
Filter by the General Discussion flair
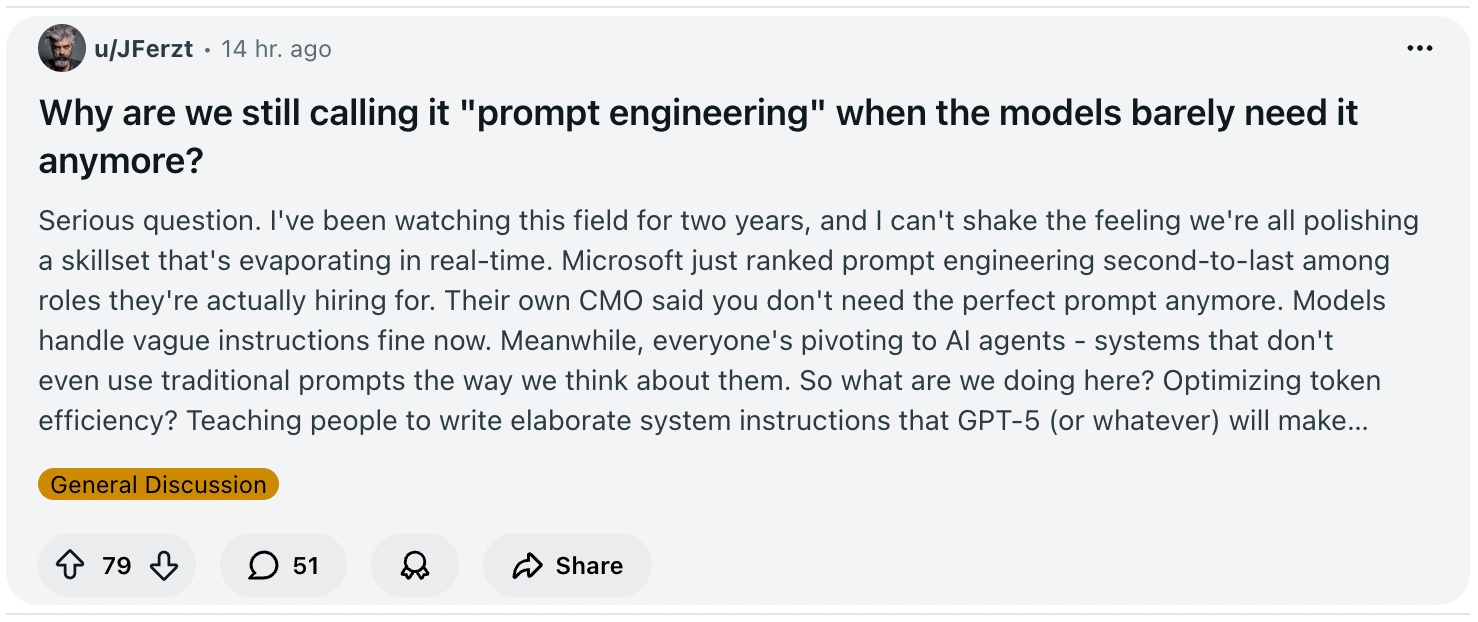(158, 485)
